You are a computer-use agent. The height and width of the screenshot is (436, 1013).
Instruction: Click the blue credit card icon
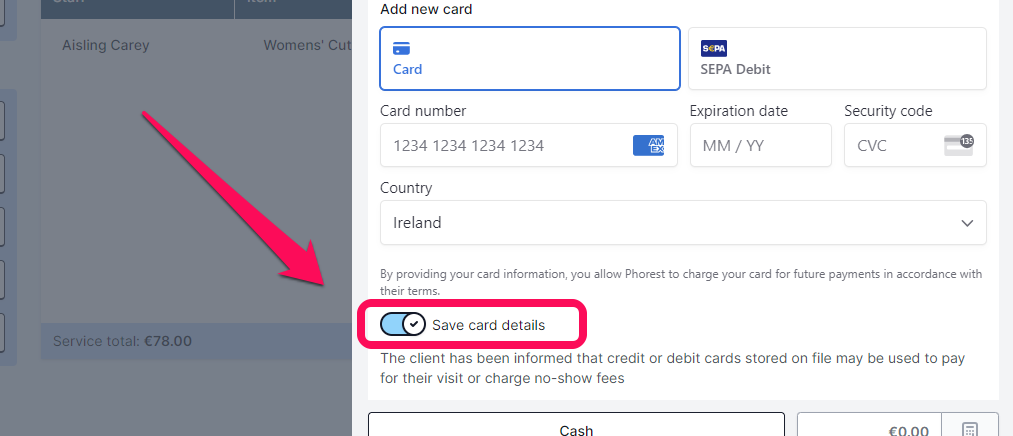(x=401, y=48)
